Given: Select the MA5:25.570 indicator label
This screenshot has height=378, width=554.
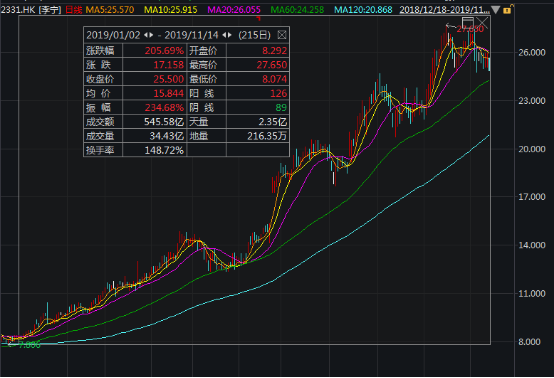Looking at the screenshot, I should click(x=110, y=10).
